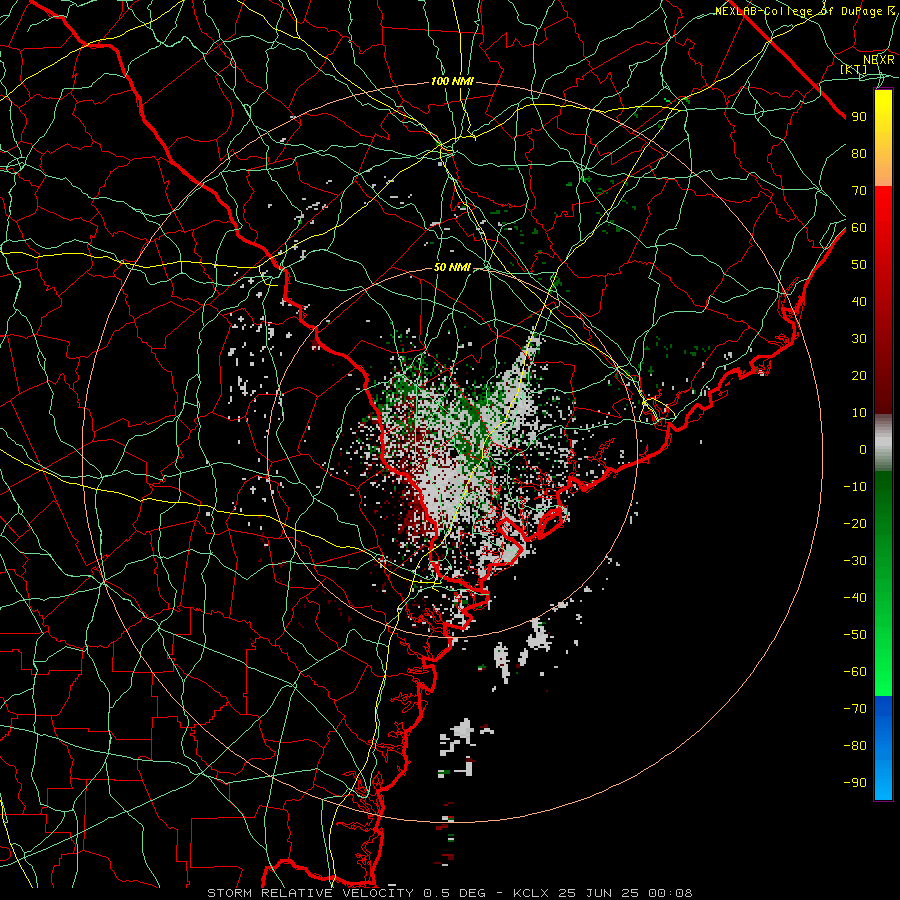Viewport: 900px width, 900px height.
Task: Click the 80 value on velocity scale
Action: coord(859,154)
